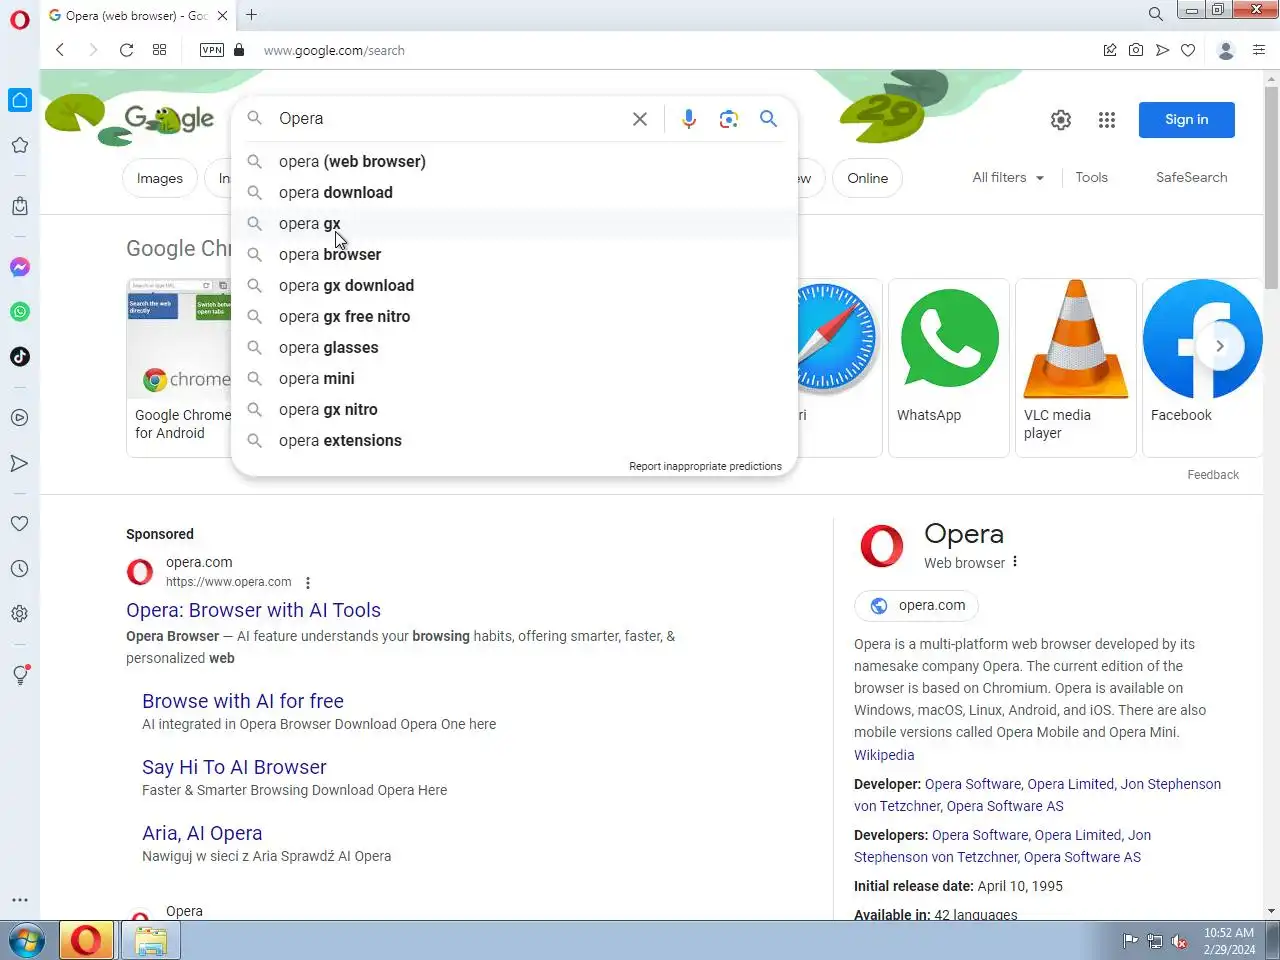This screenshot has height=960, width=1280.
Task: Open tab islands/workspaces grid icon in toolbar
Action: [x=159, y=50]
